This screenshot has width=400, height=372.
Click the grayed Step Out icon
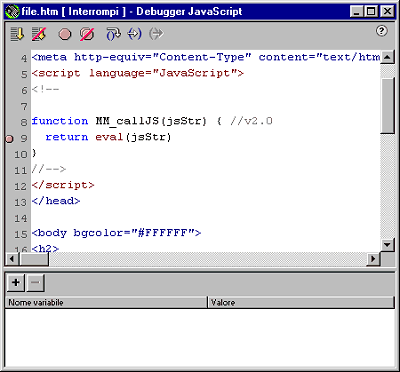156,34
